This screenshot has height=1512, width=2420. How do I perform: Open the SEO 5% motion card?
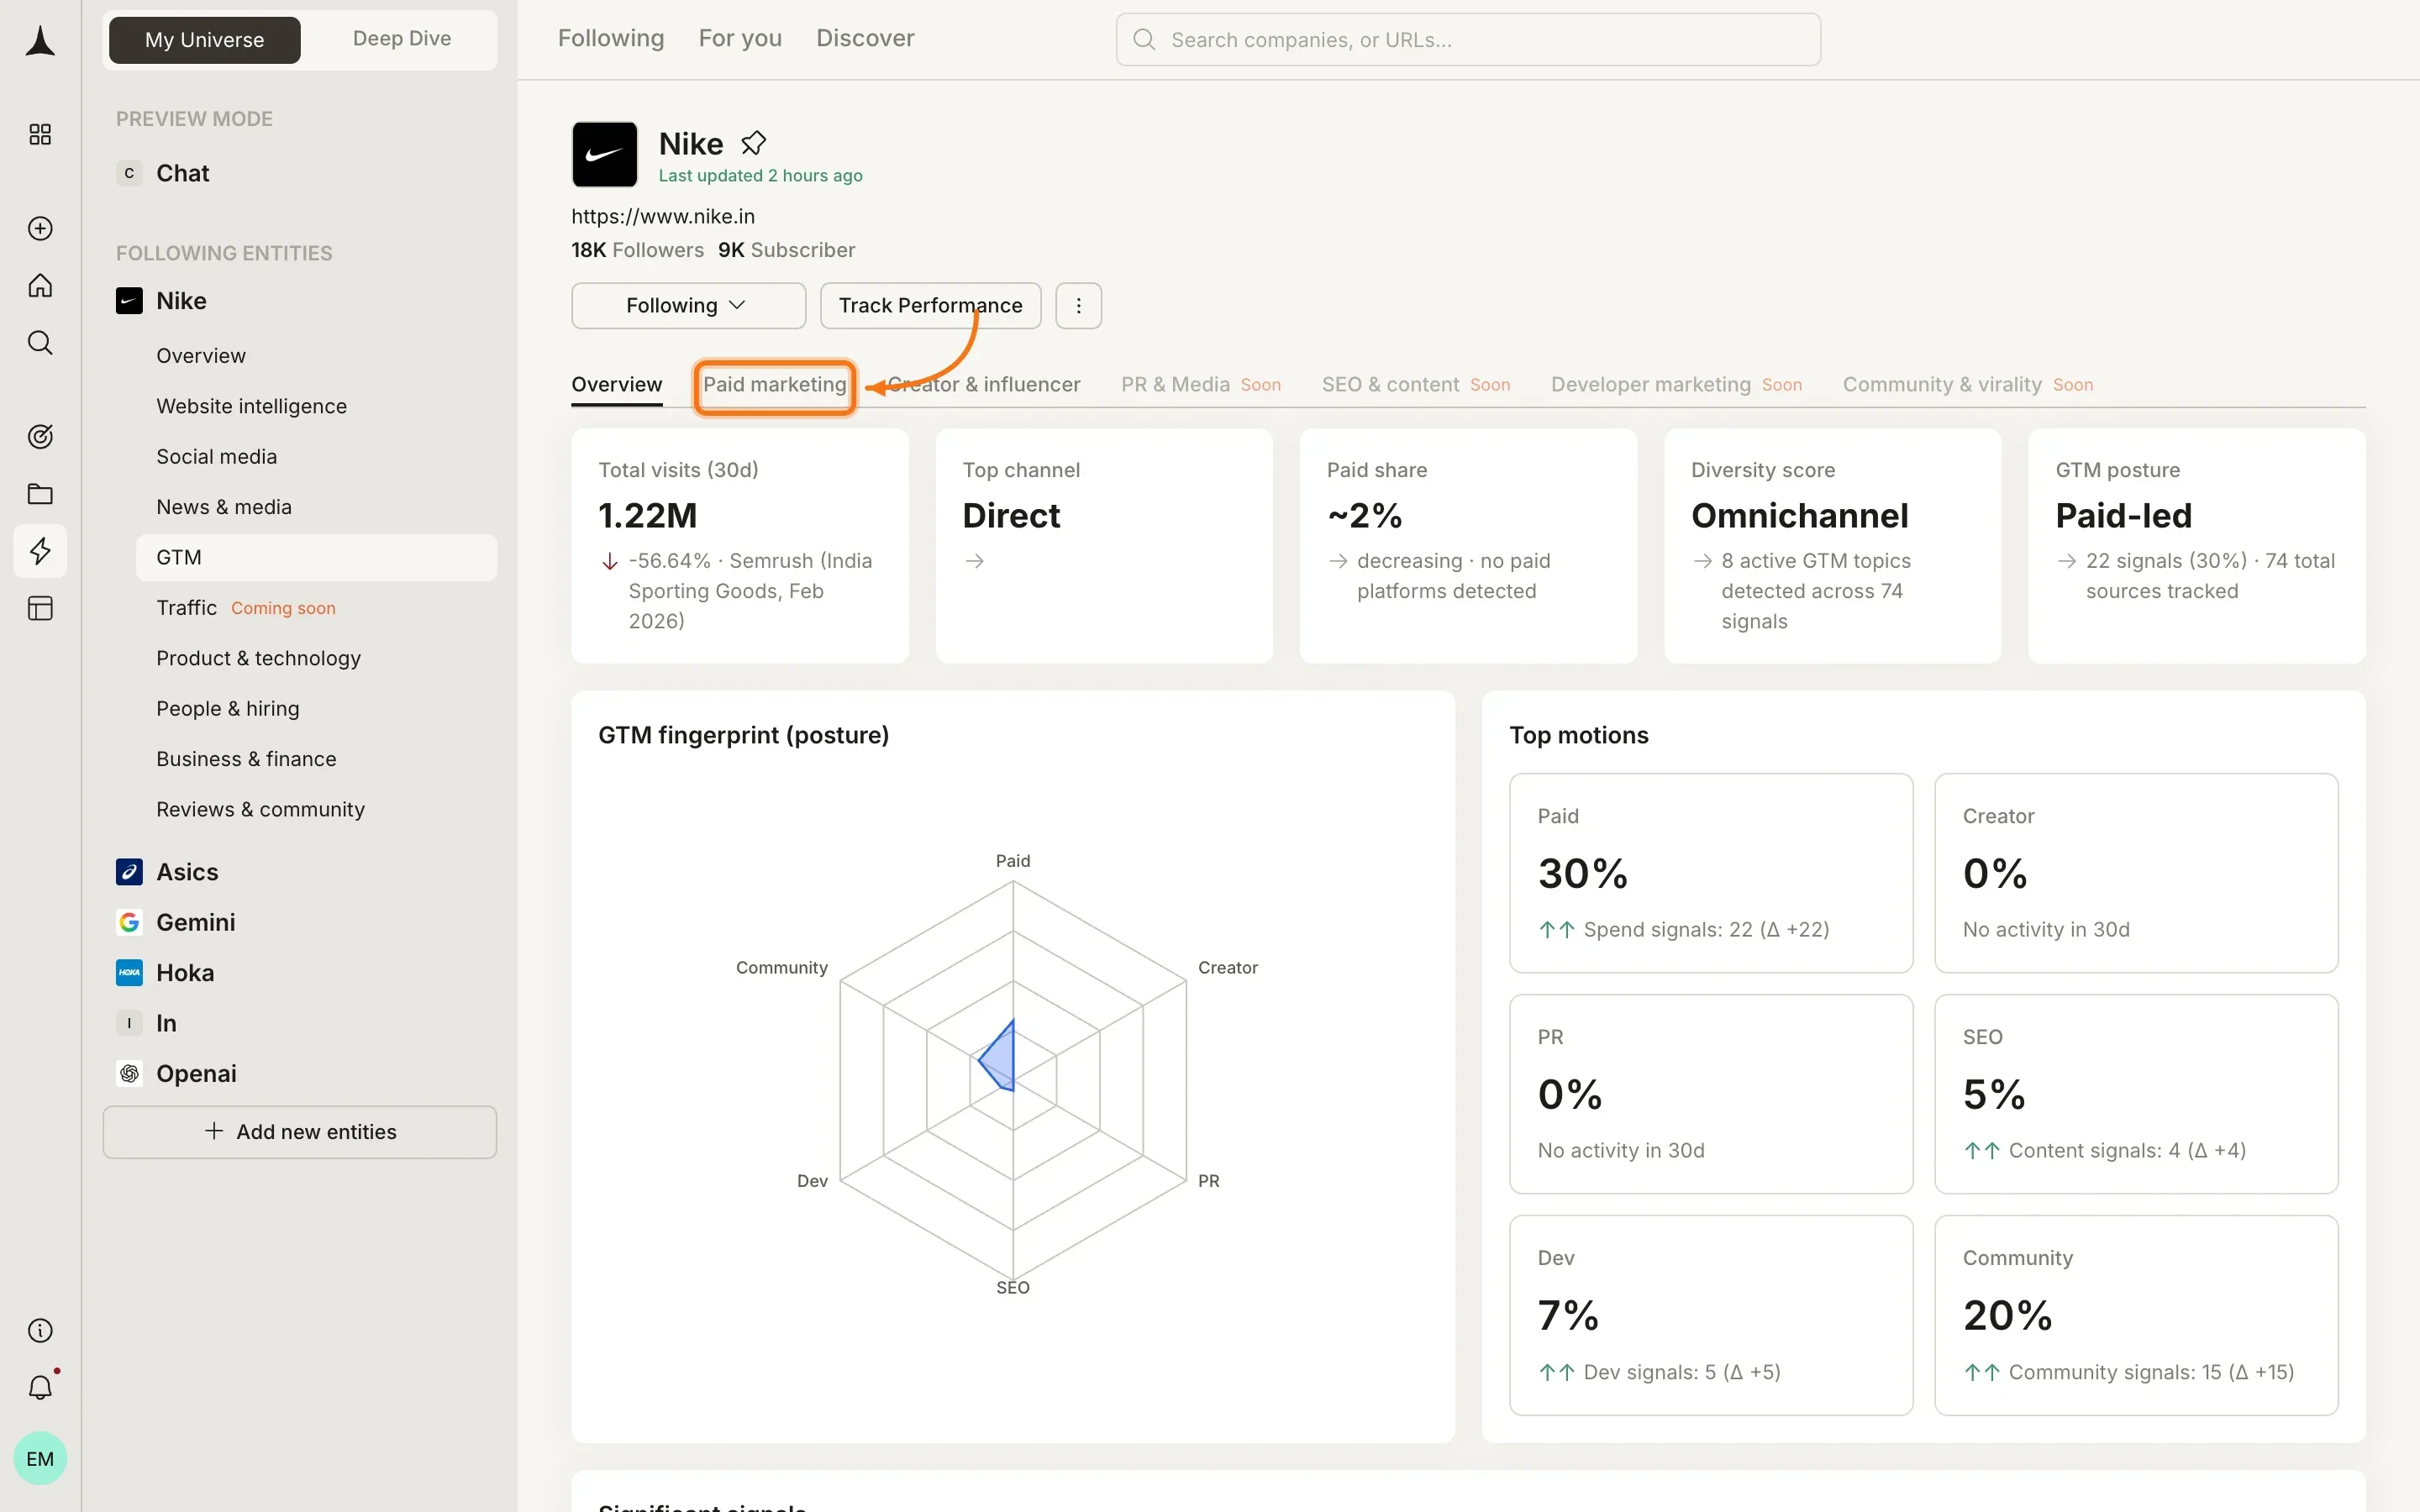pyautogui.click(x=2136, y=1094)
